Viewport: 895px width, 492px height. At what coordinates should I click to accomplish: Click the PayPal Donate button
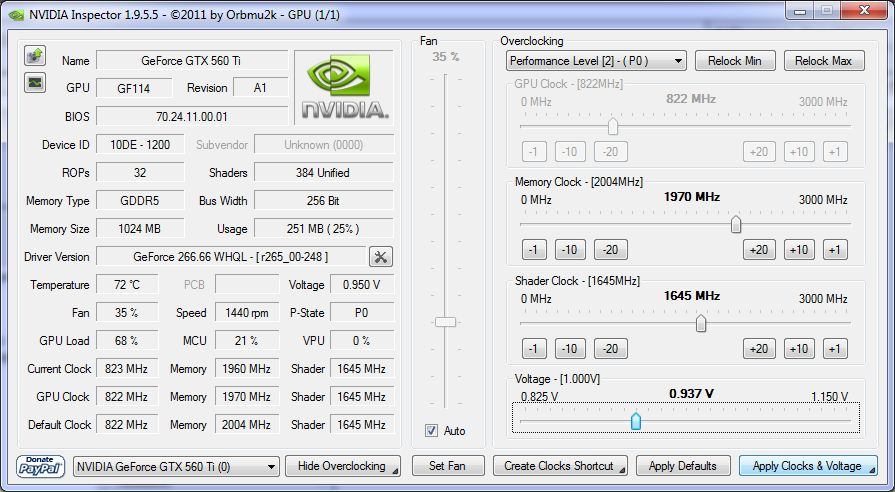pos(39,466)
